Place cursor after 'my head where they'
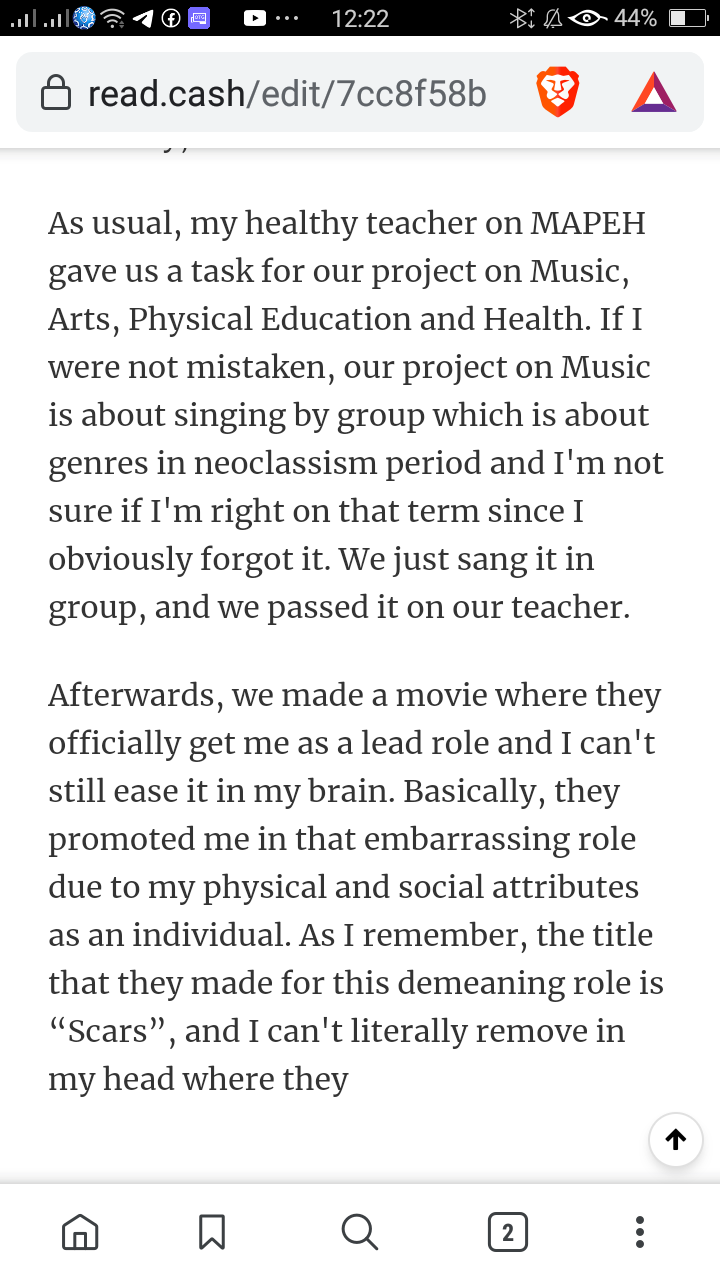This screenshot has height=1280, width=720. tap(350, 1079)
